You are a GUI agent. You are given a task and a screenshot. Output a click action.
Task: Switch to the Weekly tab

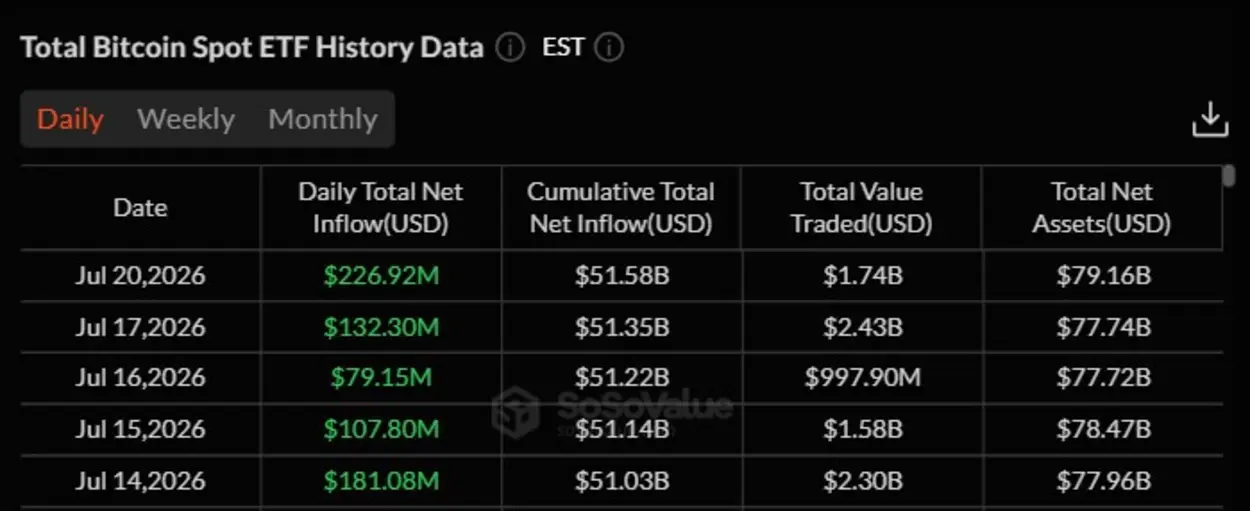click(186, 119)
